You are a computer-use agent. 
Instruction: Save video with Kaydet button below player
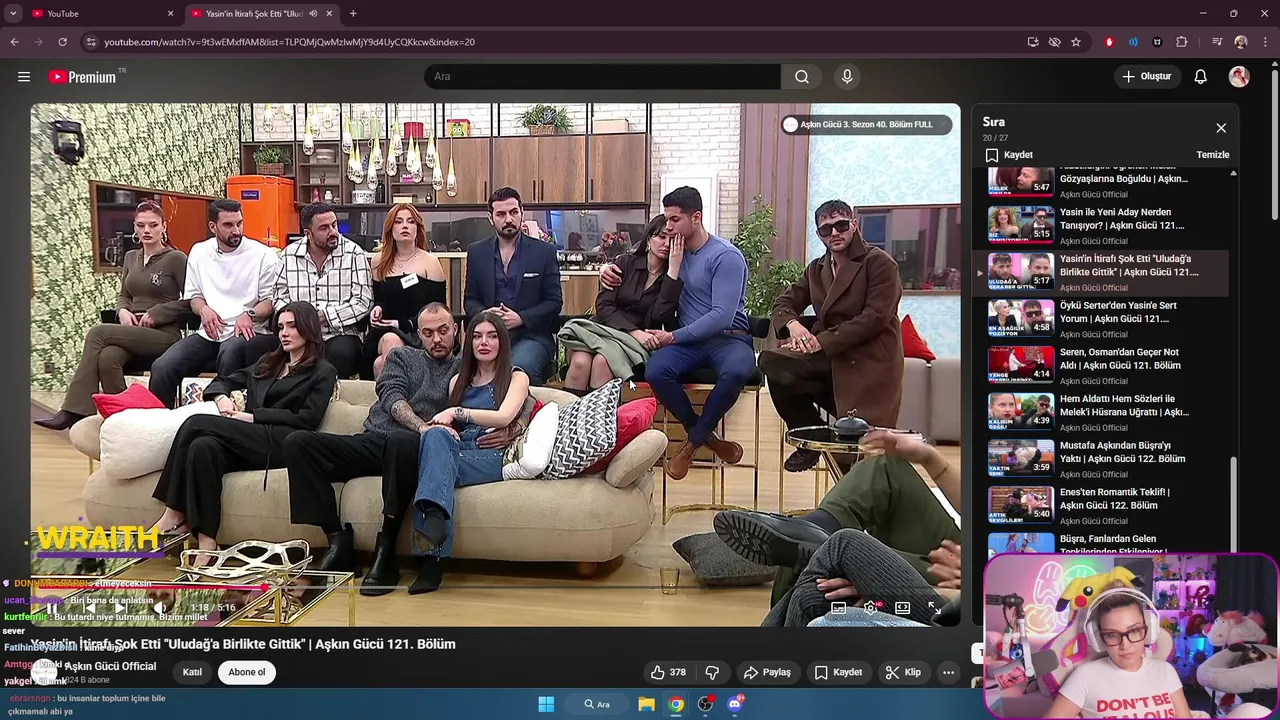point(838,672)
